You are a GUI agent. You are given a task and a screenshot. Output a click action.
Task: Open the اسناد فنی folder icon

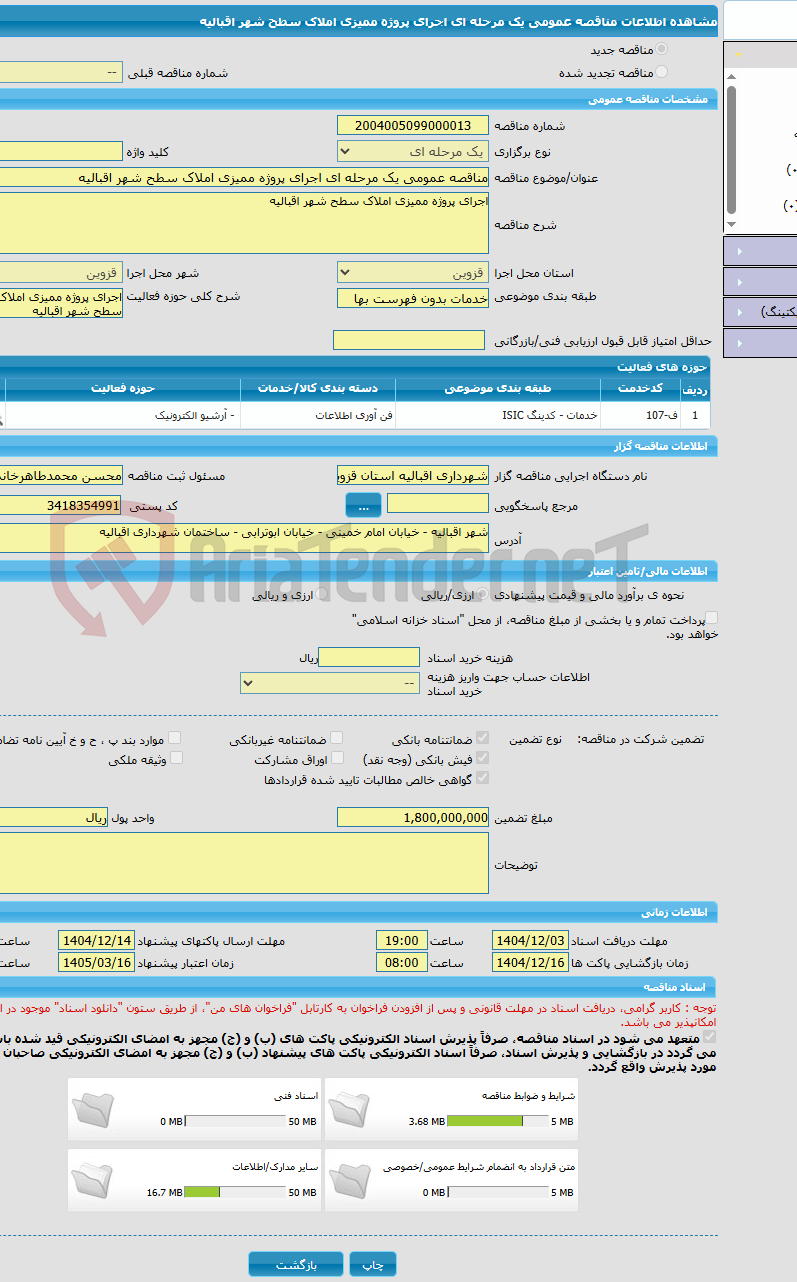[93, 1109]
